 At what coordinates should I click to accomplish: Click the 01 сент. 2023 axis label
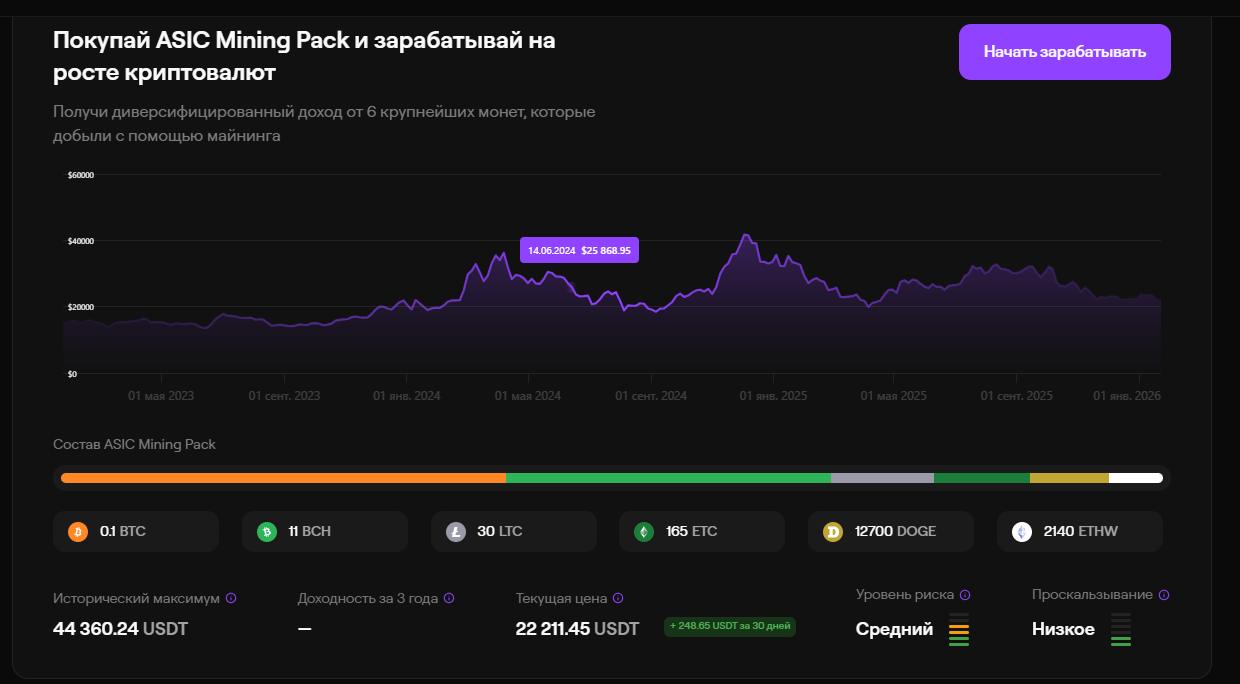point(284,396)
